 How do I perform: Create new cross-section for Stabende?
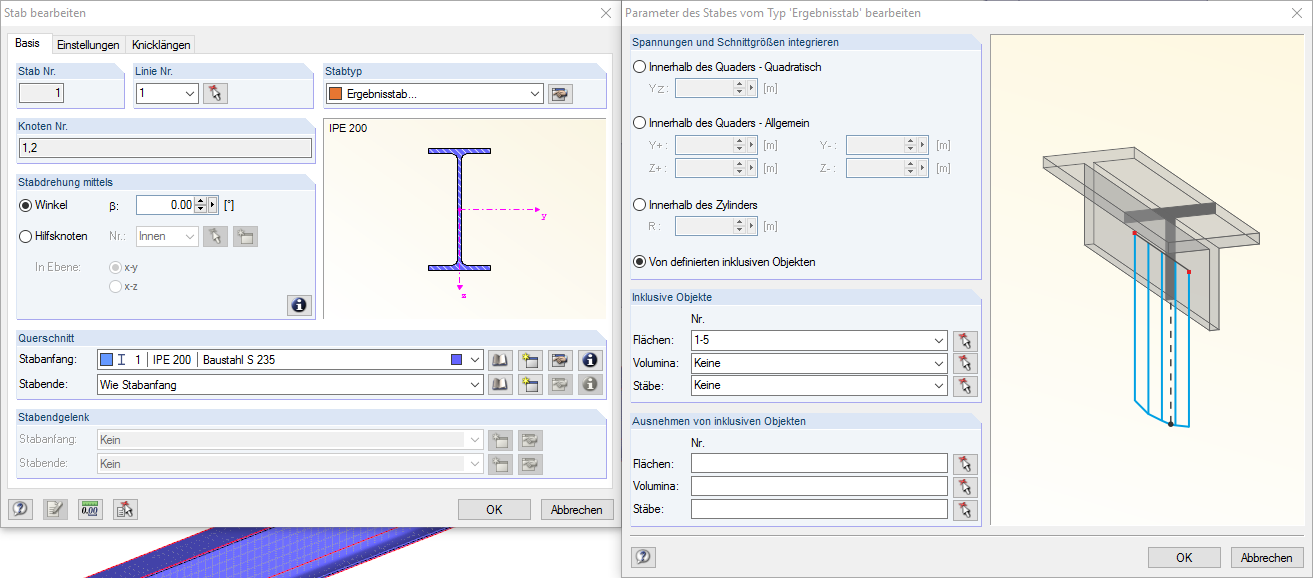530,384
